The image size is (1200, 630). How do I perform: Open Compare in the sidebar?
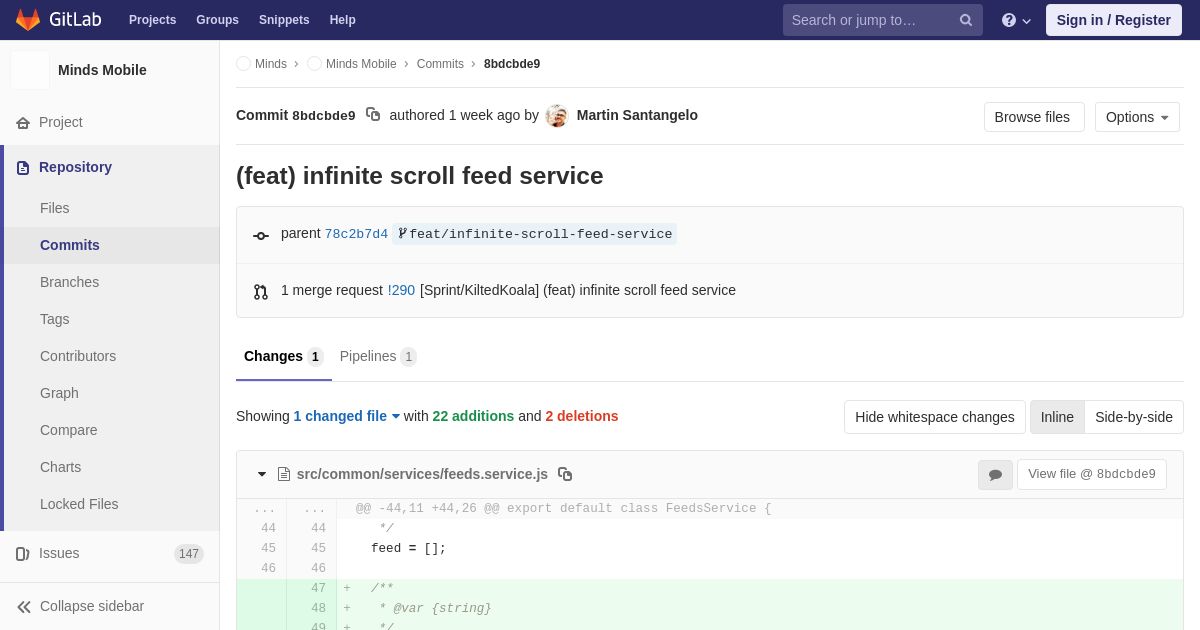[112, 430]
